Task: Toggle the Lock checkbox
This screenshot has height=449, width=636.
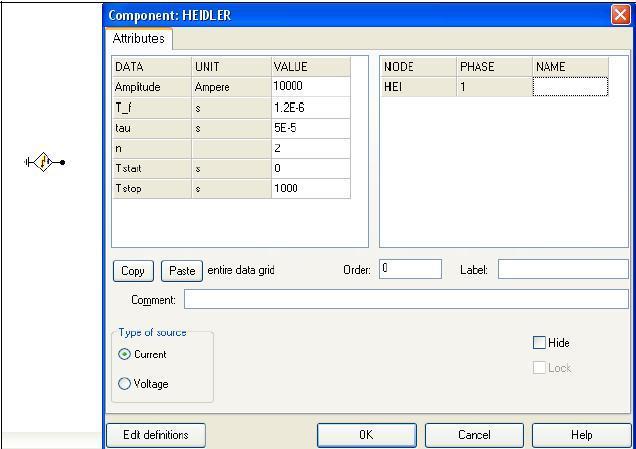Action: [539, 368]
